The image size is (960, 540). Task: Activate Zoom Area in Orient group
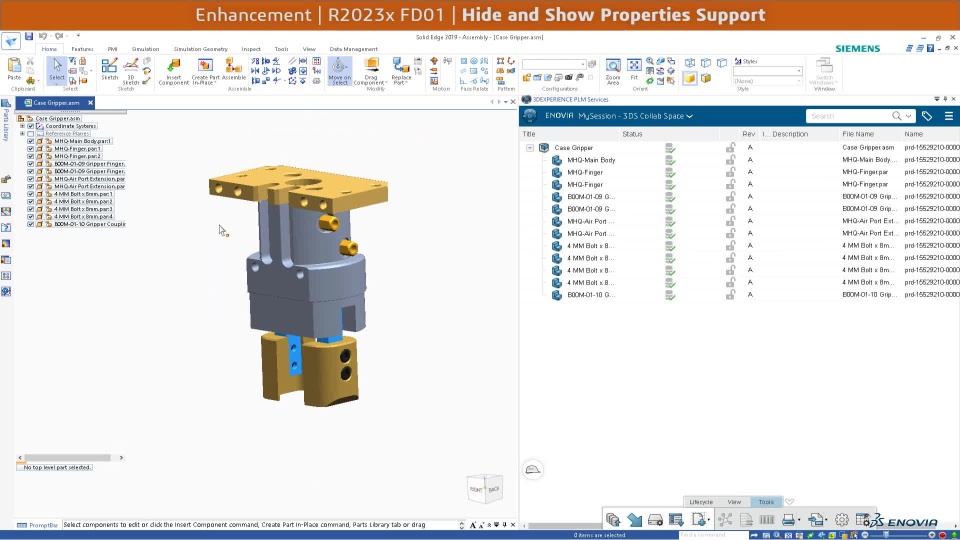[x=613, y=71]
